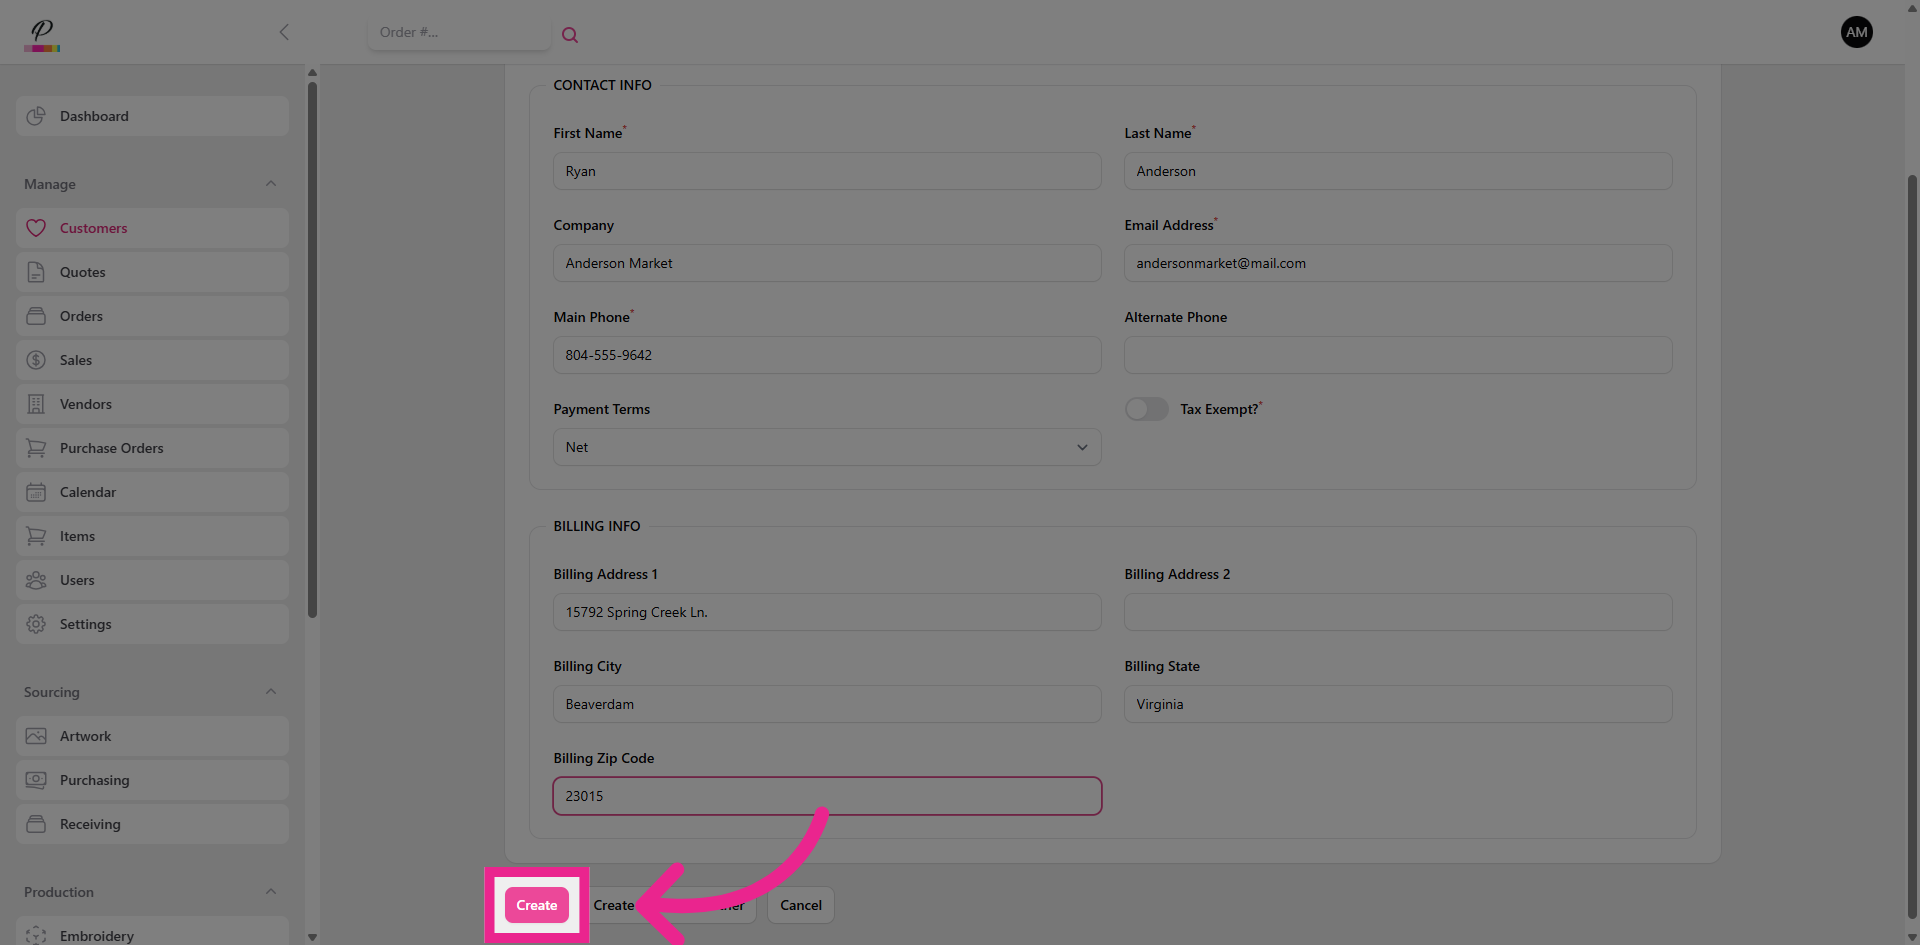Open the Orders section icon
The image size is (1920, 945).
pyautogui.click(x=36, y=316)
